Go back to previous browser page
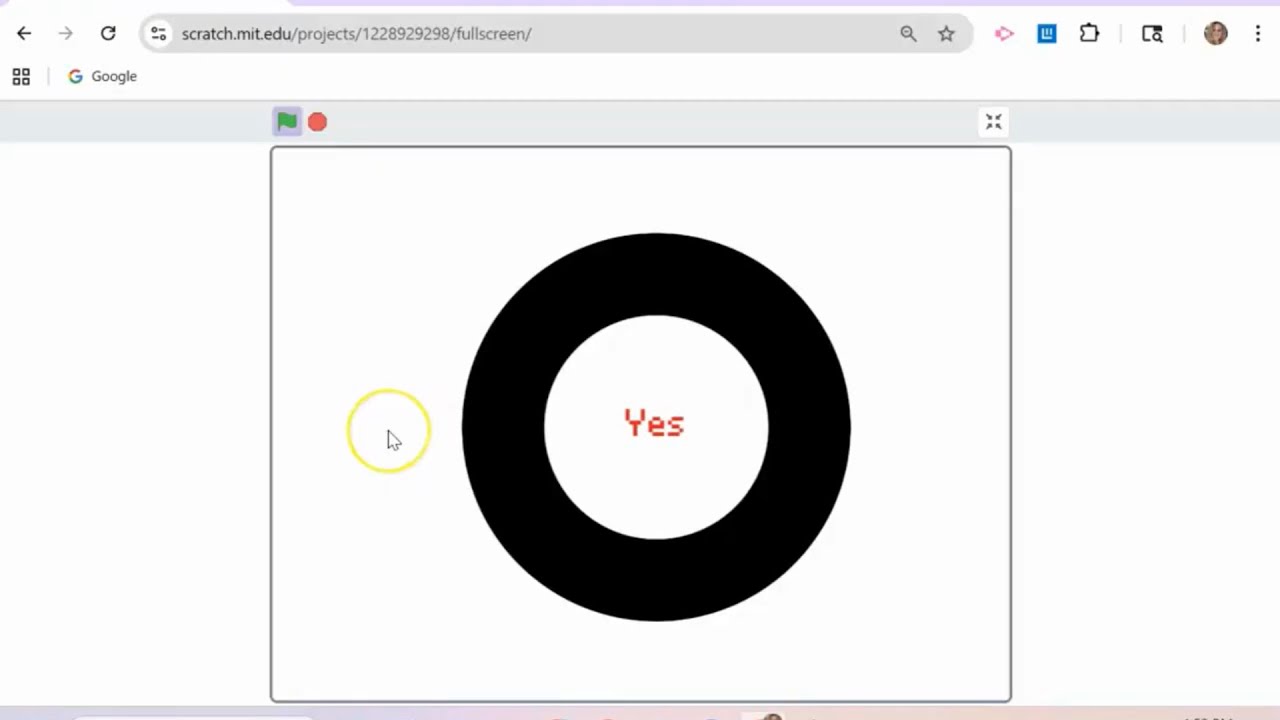Image resolution: width=1280 pixels, height=720 pixels. [24, 34]
